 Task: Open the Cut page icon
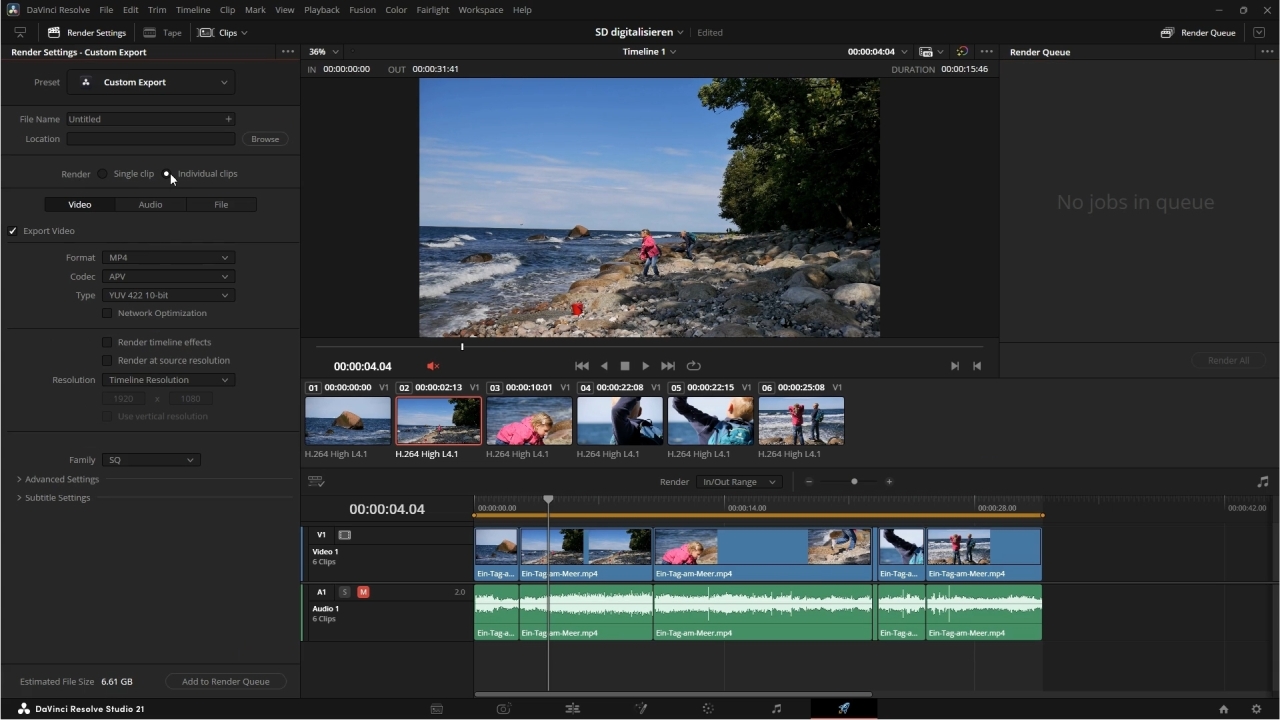click(x=504, y=709)
